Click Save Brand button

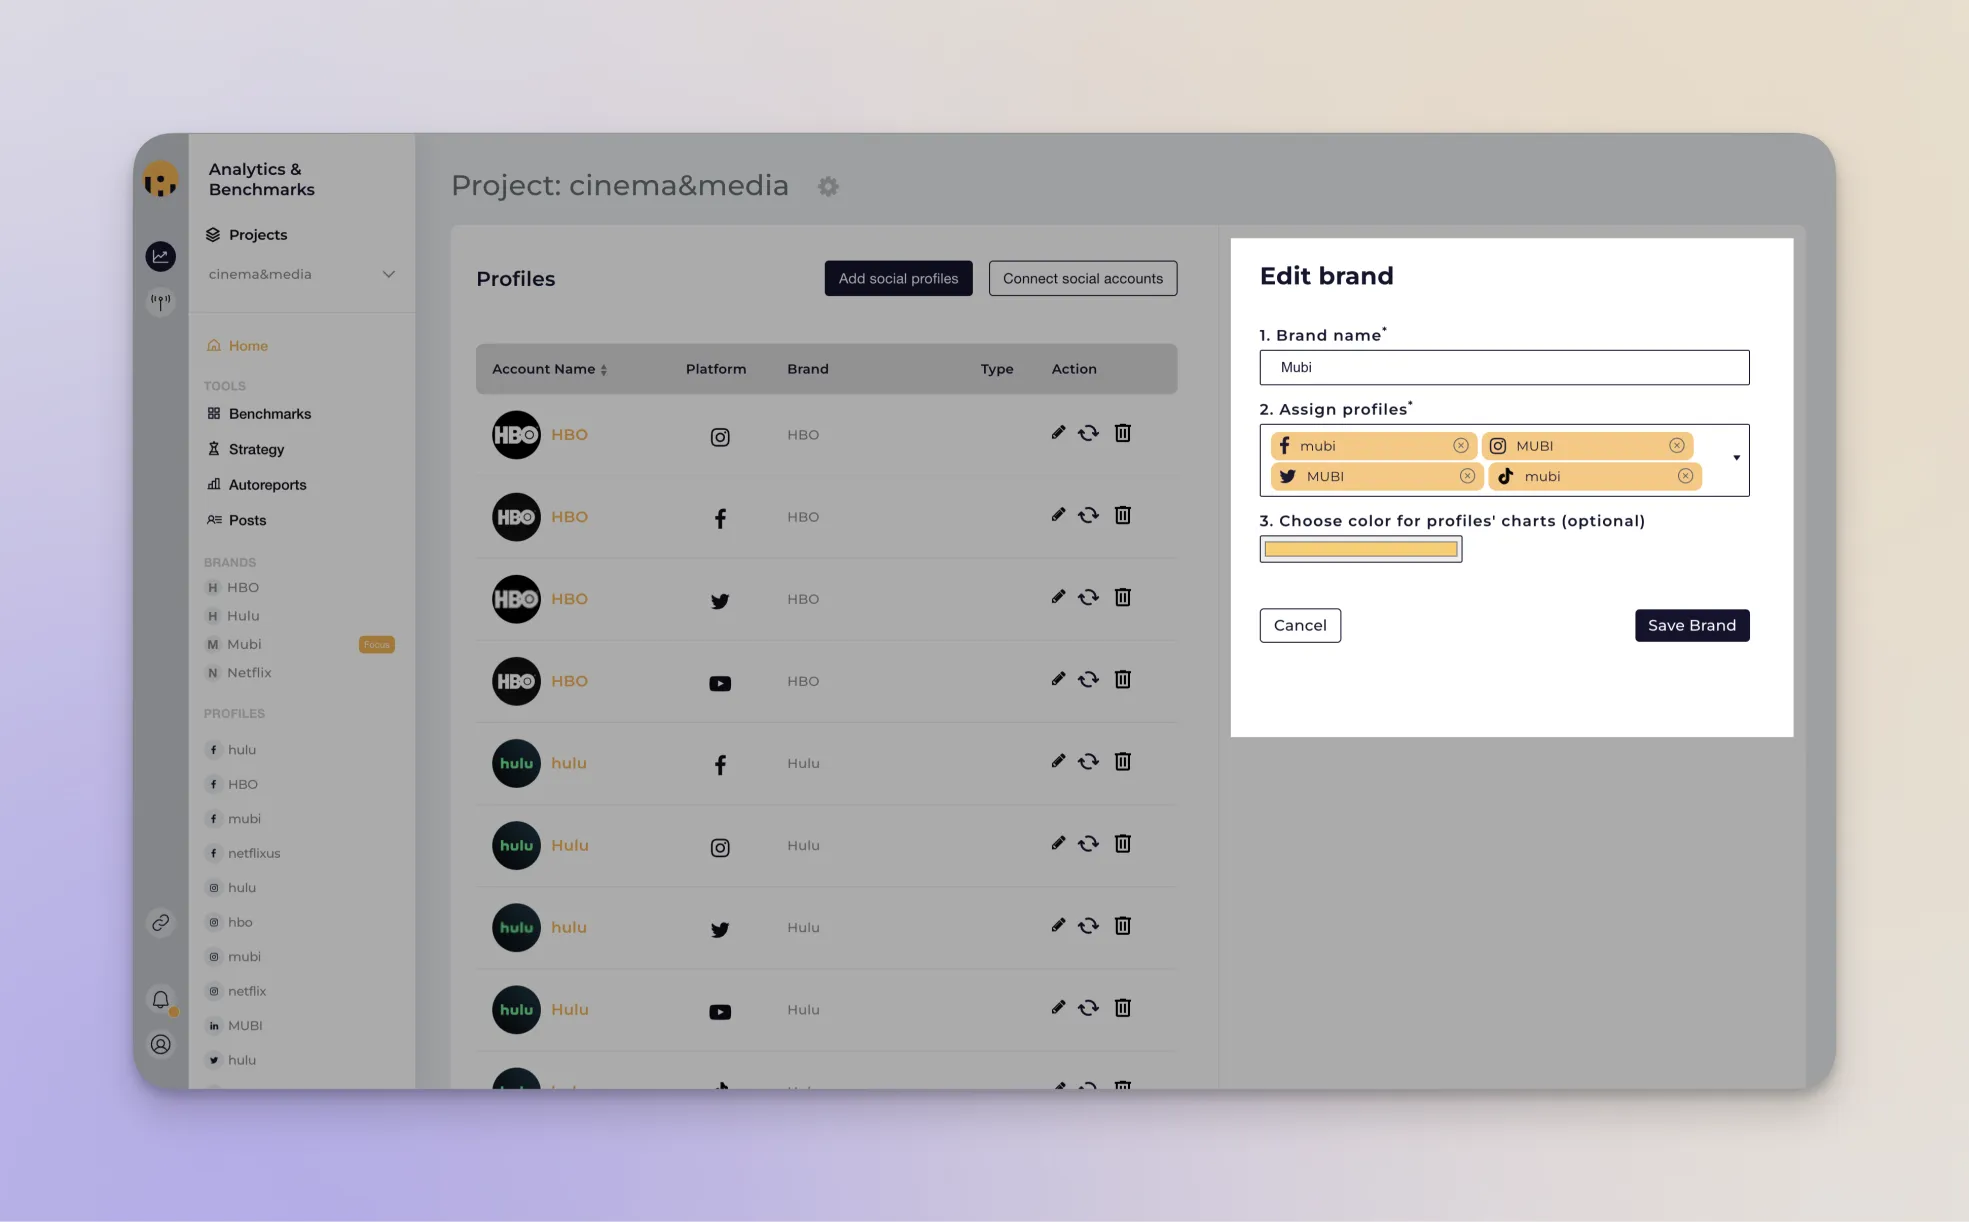pos(1692,626)
